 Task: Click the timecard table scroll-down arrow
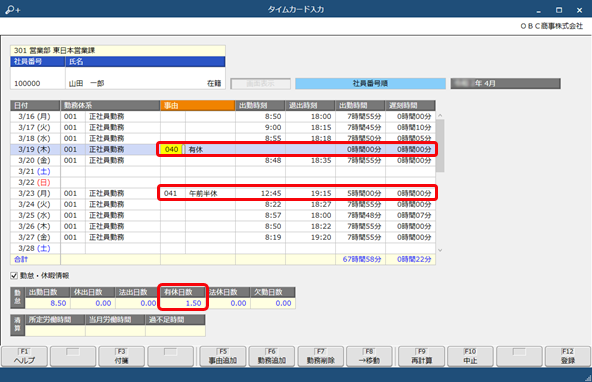[x=440, y=250]
